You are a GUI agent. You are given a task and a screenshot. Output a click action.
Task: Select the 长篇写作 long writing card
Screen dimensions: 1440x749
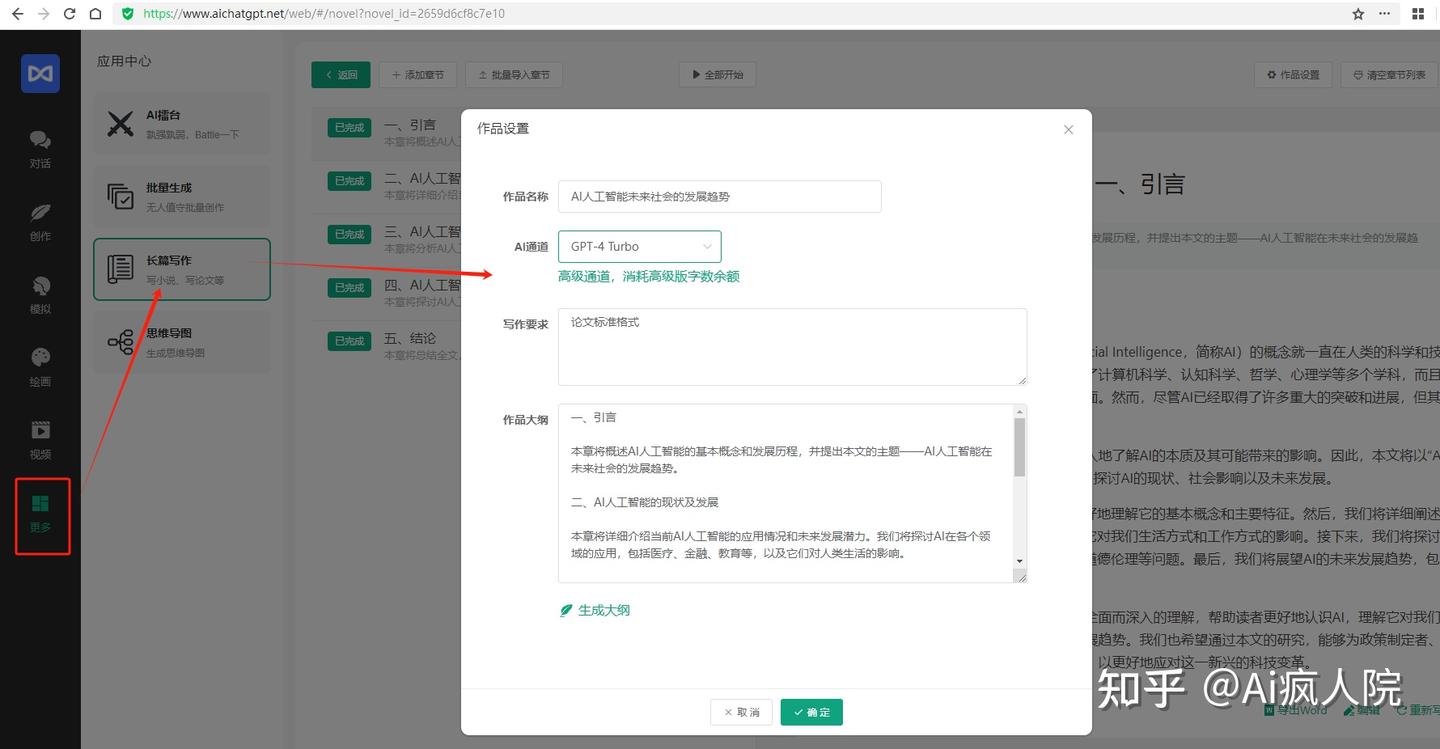182,269
